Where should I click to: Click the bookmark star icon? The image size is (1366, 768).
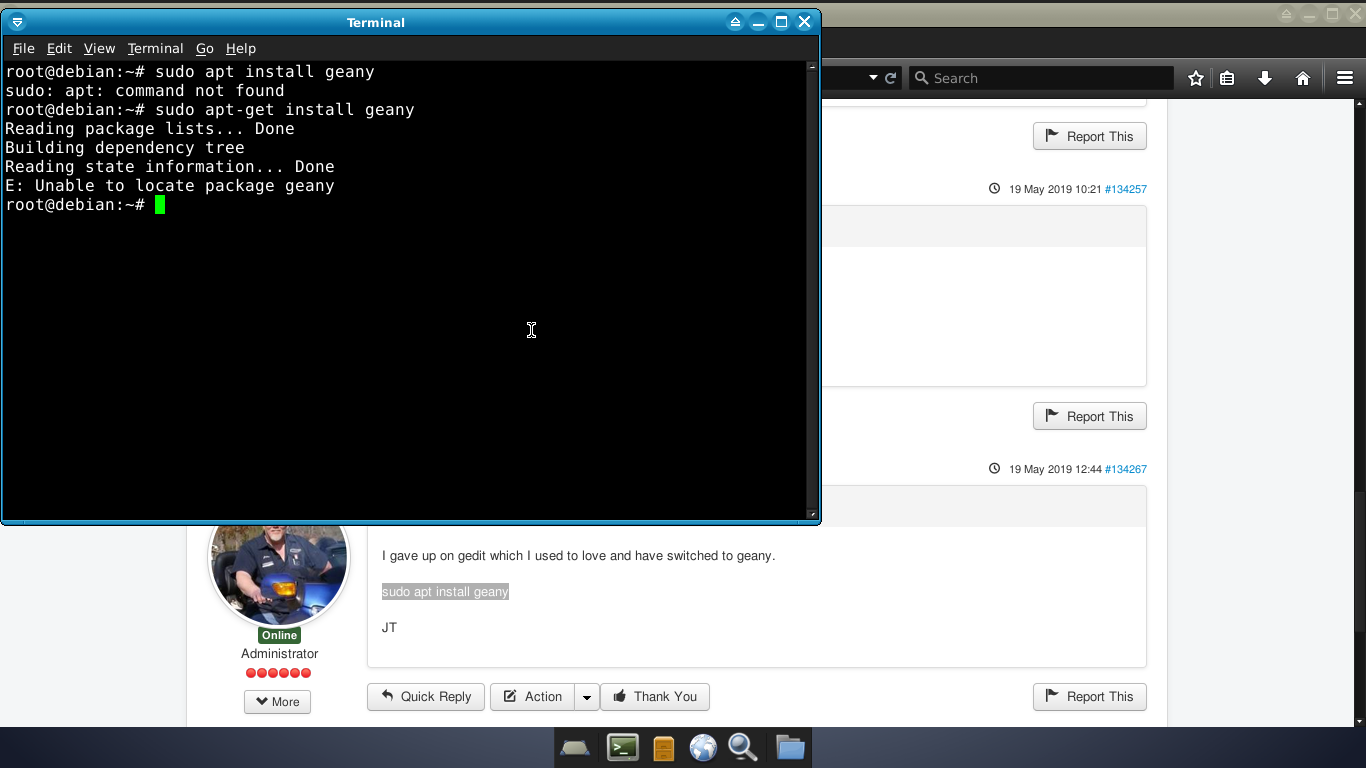pos(1195,78)
